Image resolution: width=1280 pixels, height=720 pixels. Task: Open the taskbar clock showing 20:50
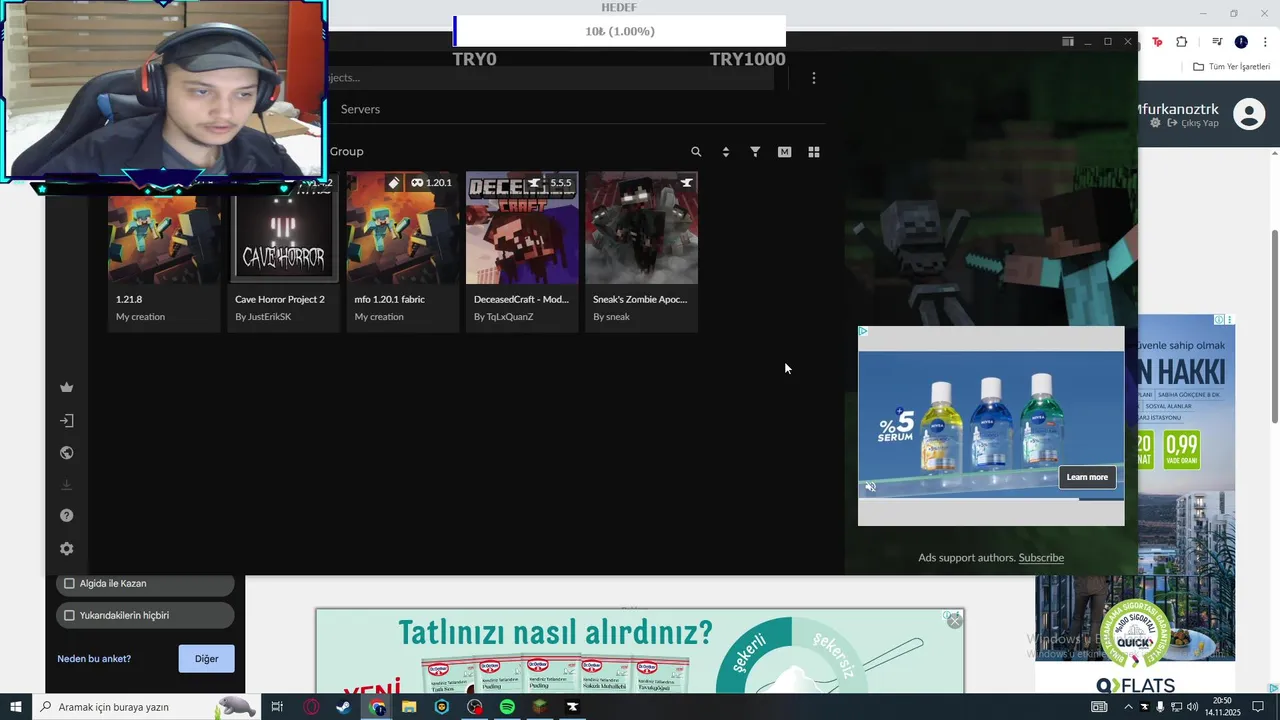coord(1222,707)
